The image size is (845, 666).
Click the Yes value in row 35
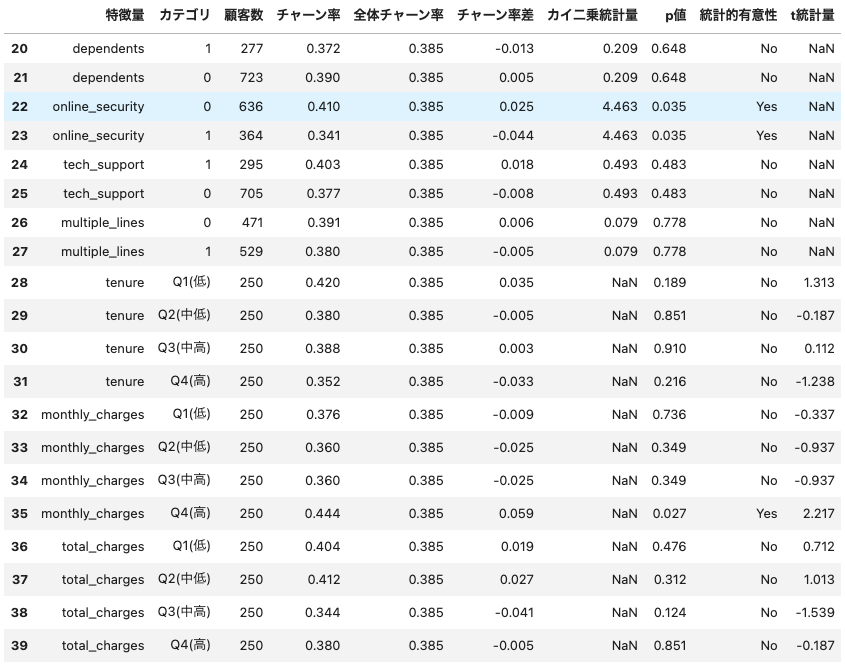click(x=766, y=514)
